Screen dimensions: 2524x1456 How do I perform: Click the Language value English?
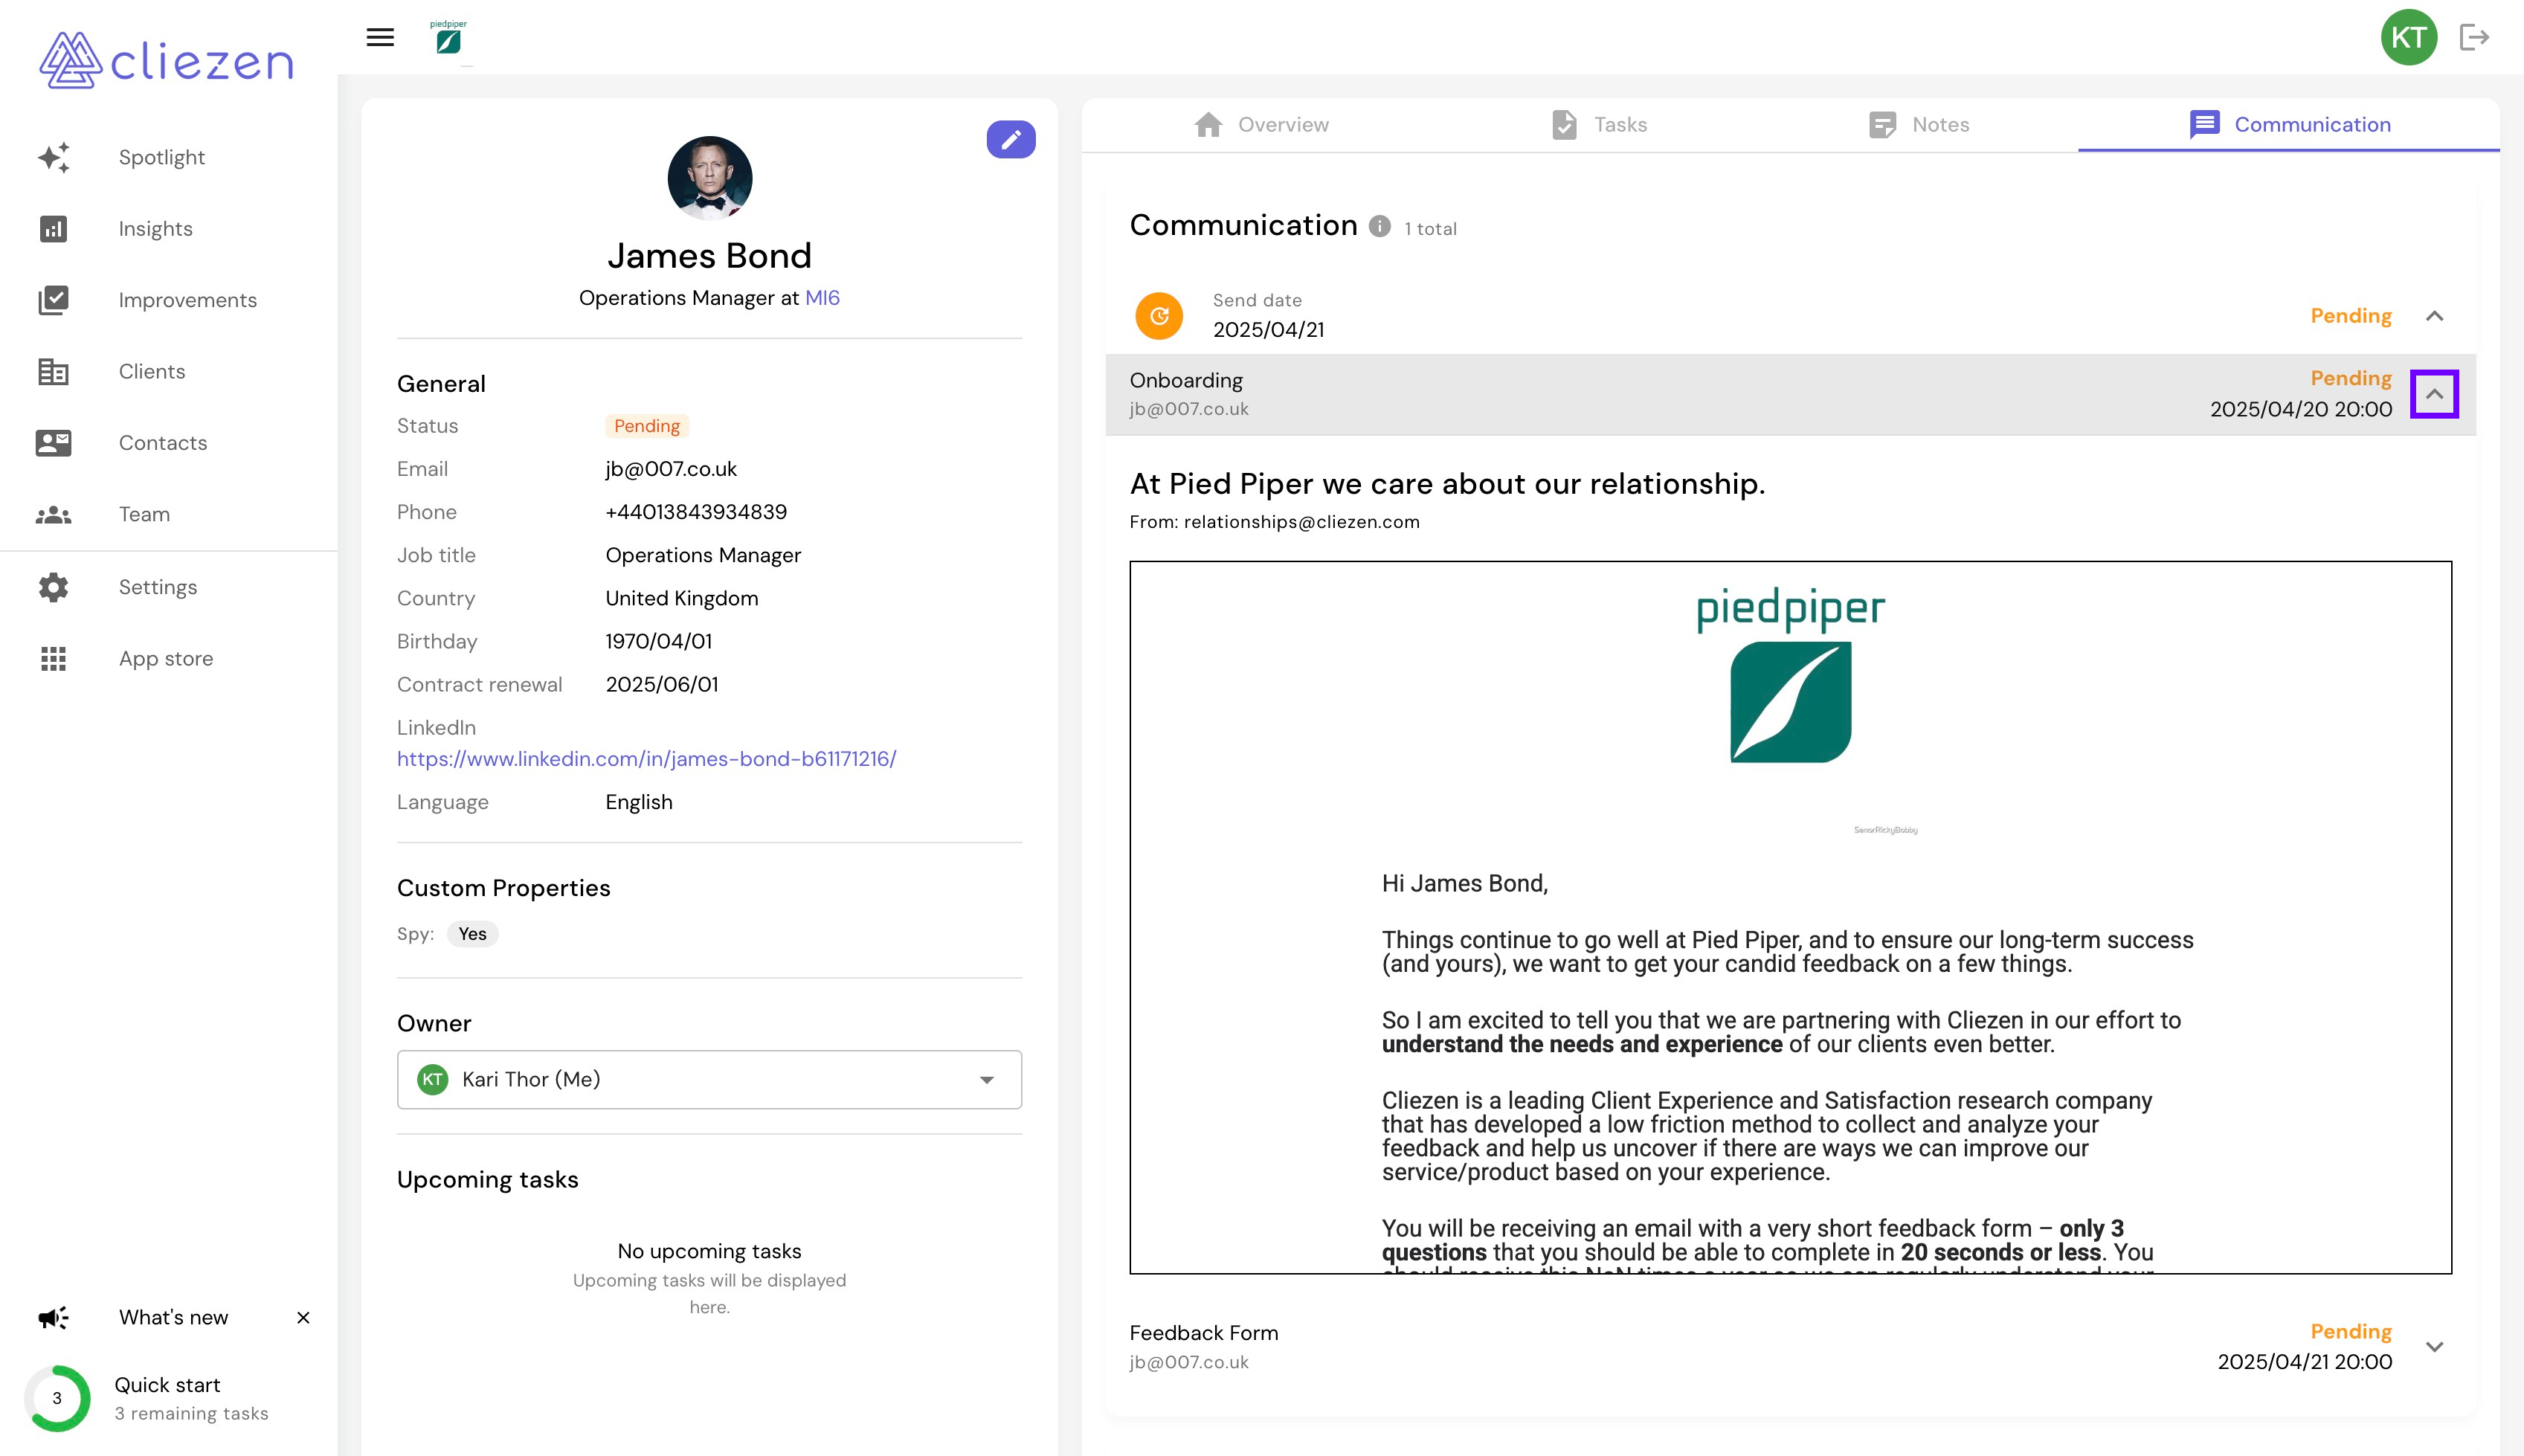638,802
